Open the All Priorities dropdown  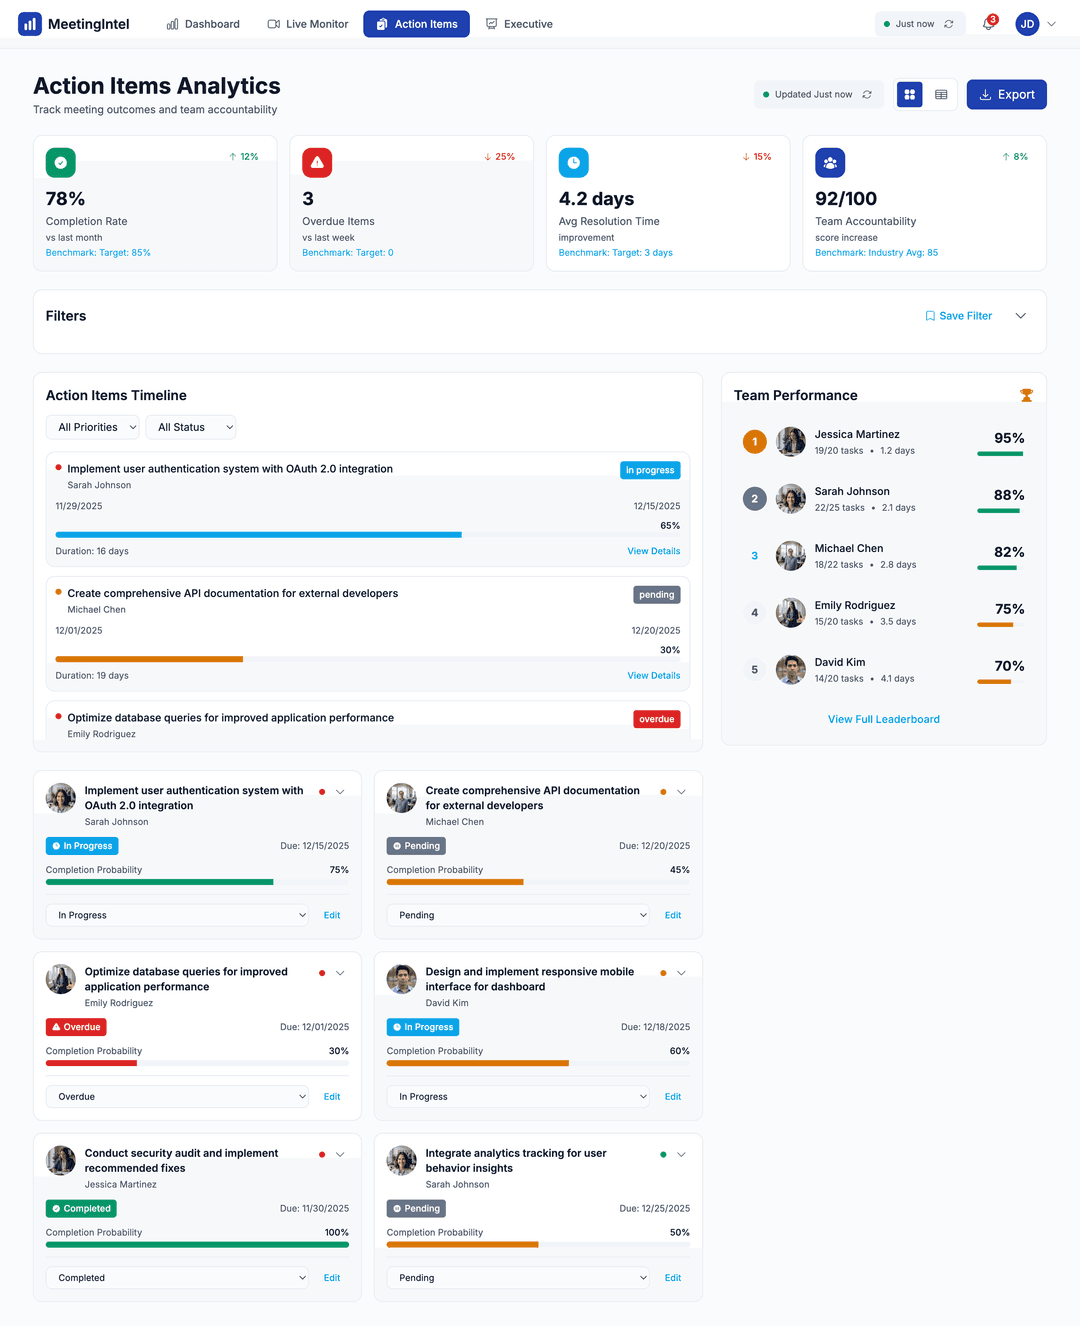[93, 427]
